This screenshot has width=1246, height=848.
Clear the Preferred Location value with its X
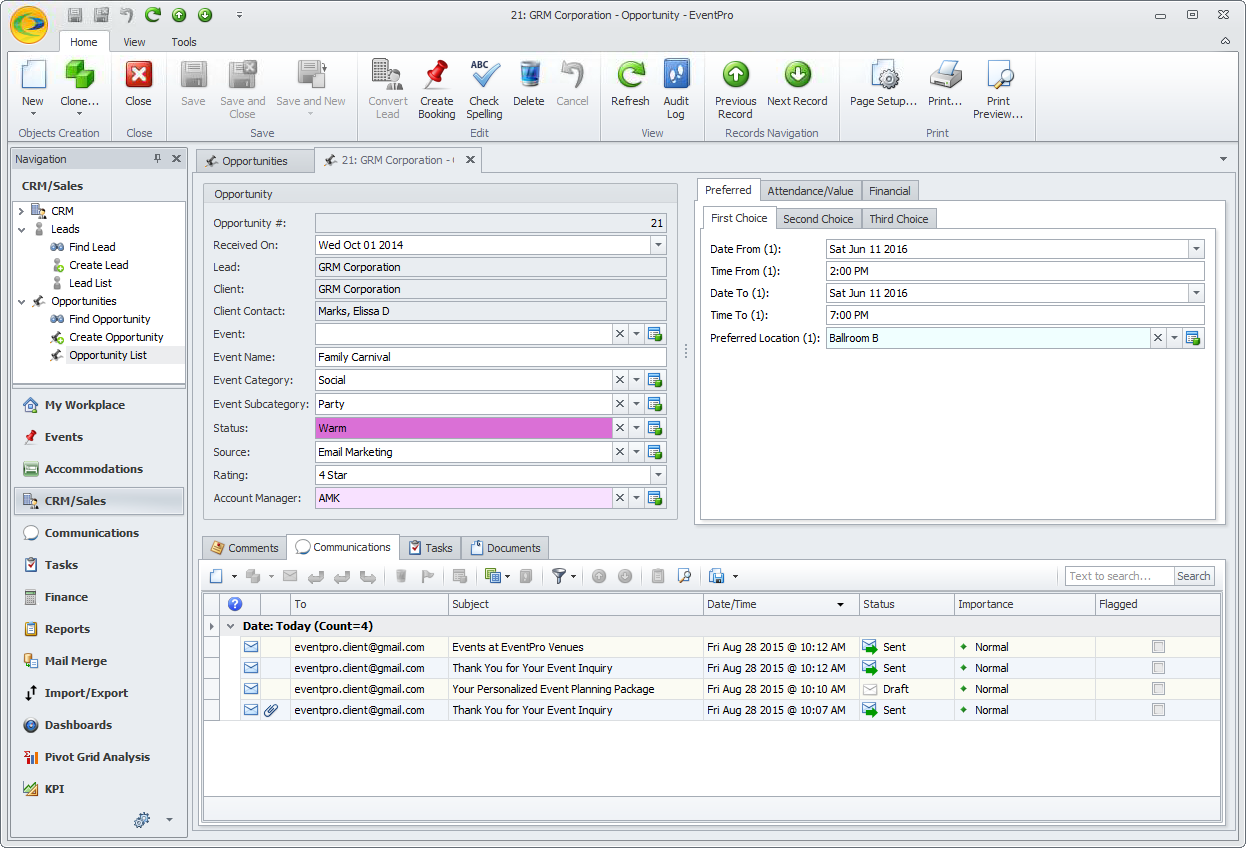1158,338
